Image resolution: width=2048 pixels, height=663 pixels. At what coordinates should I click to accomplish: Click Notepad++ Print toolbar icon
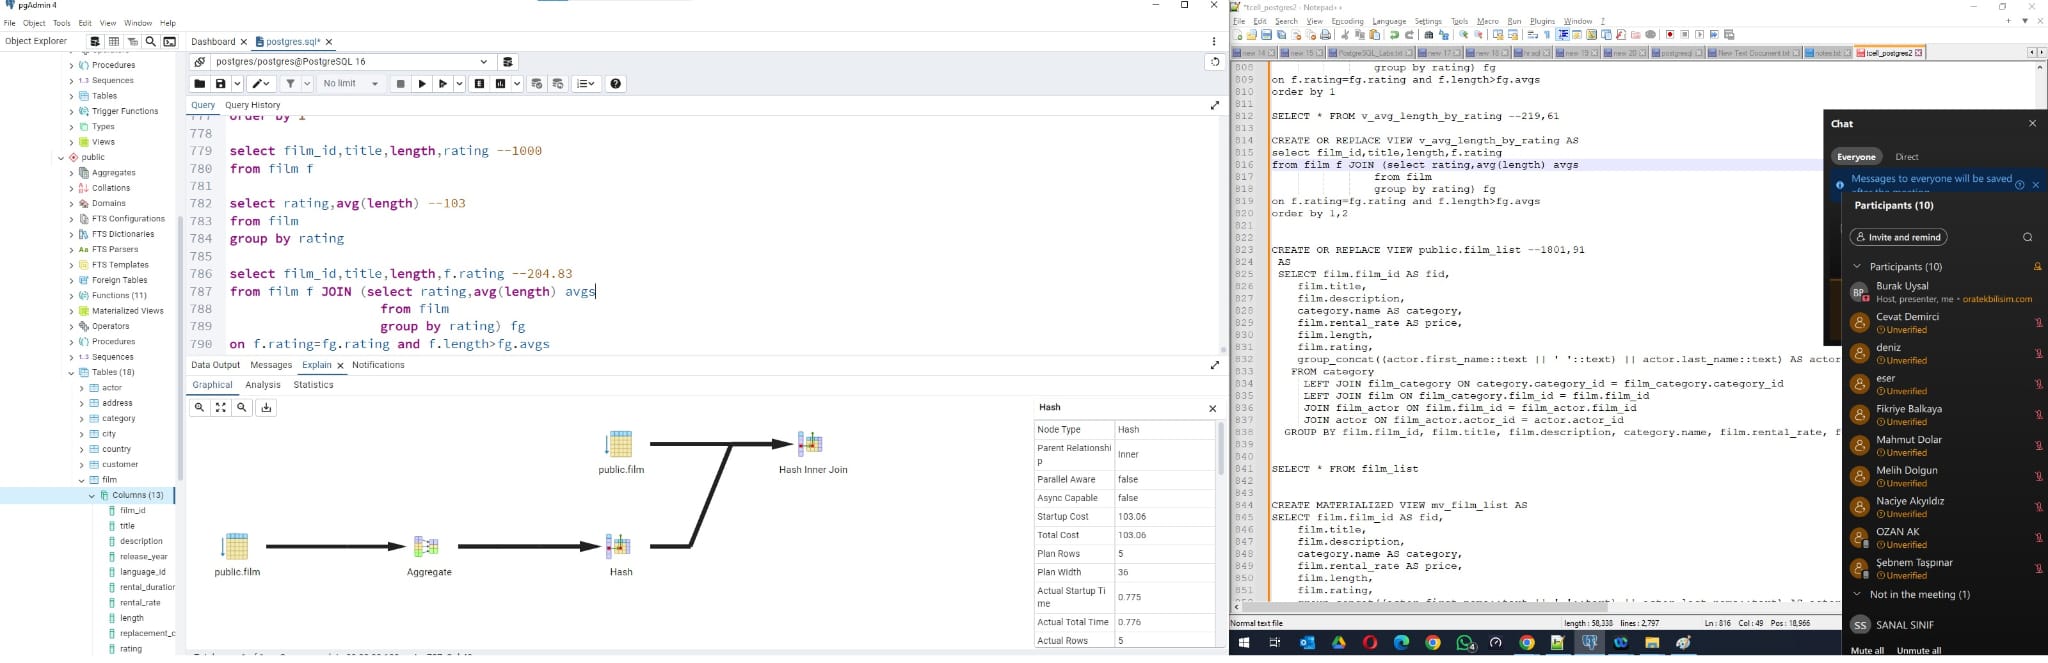1325,35
